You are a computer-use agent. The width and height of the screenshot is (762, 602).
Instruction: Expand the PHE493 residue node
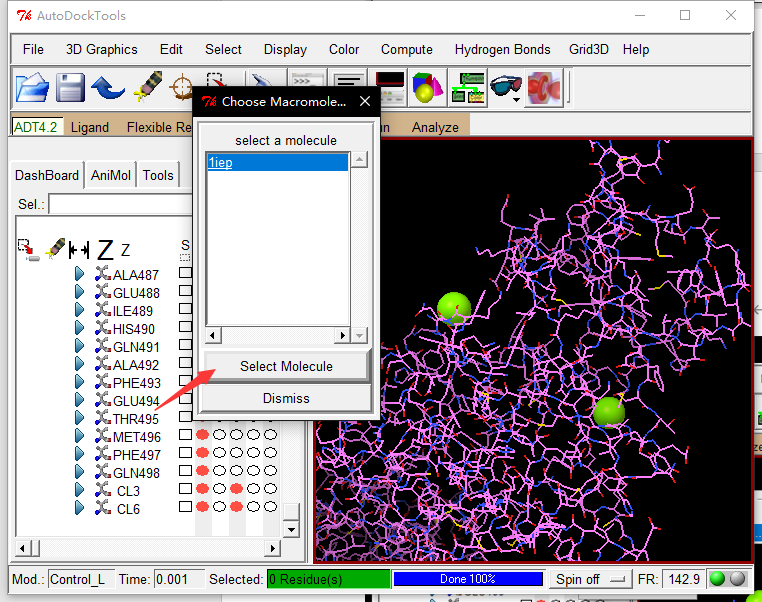80,381
